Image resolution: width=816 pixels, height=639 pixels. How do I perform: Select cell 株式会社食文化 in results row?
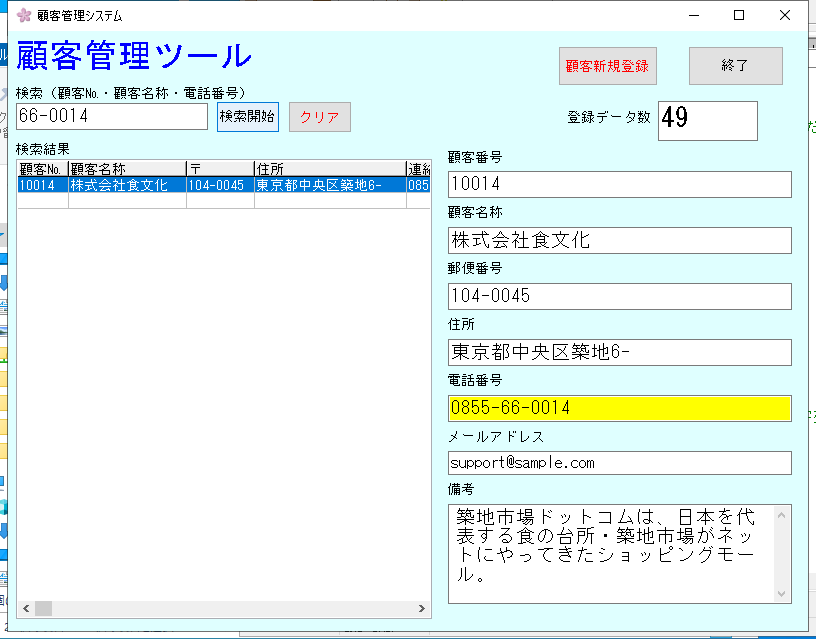[127, 185]
